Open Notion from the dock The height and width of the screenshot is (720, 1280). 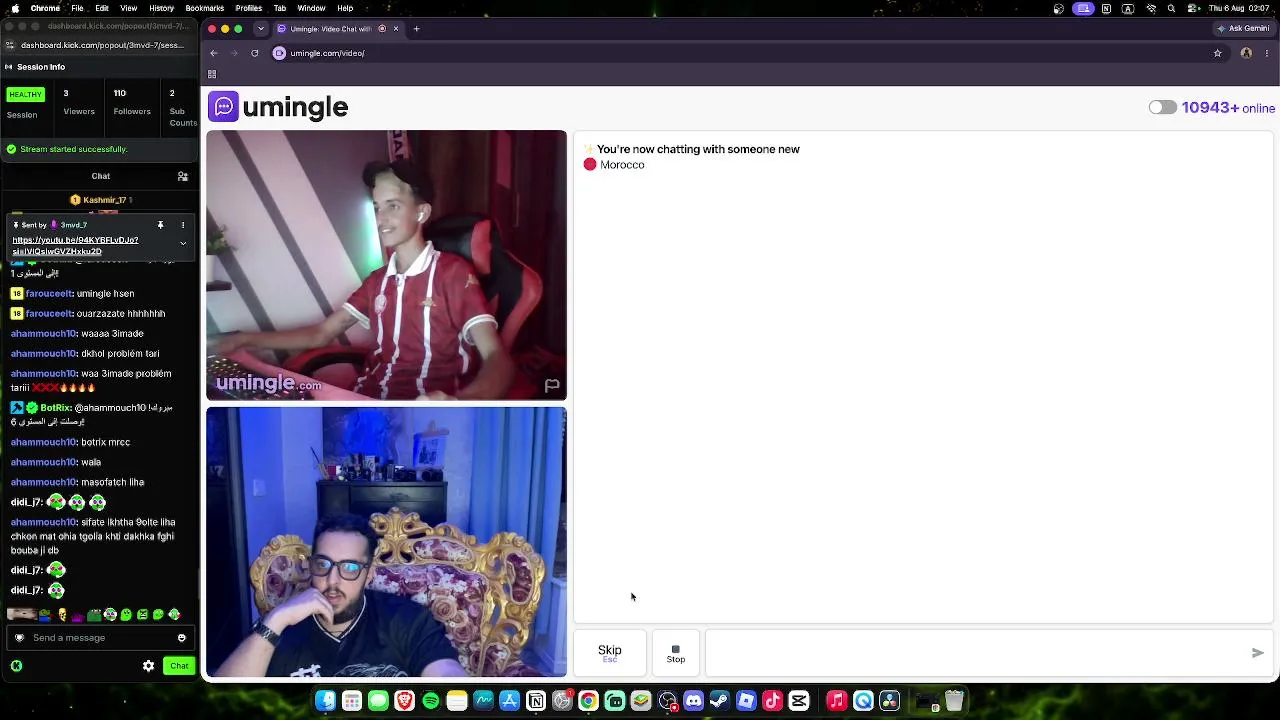(535, 701)
